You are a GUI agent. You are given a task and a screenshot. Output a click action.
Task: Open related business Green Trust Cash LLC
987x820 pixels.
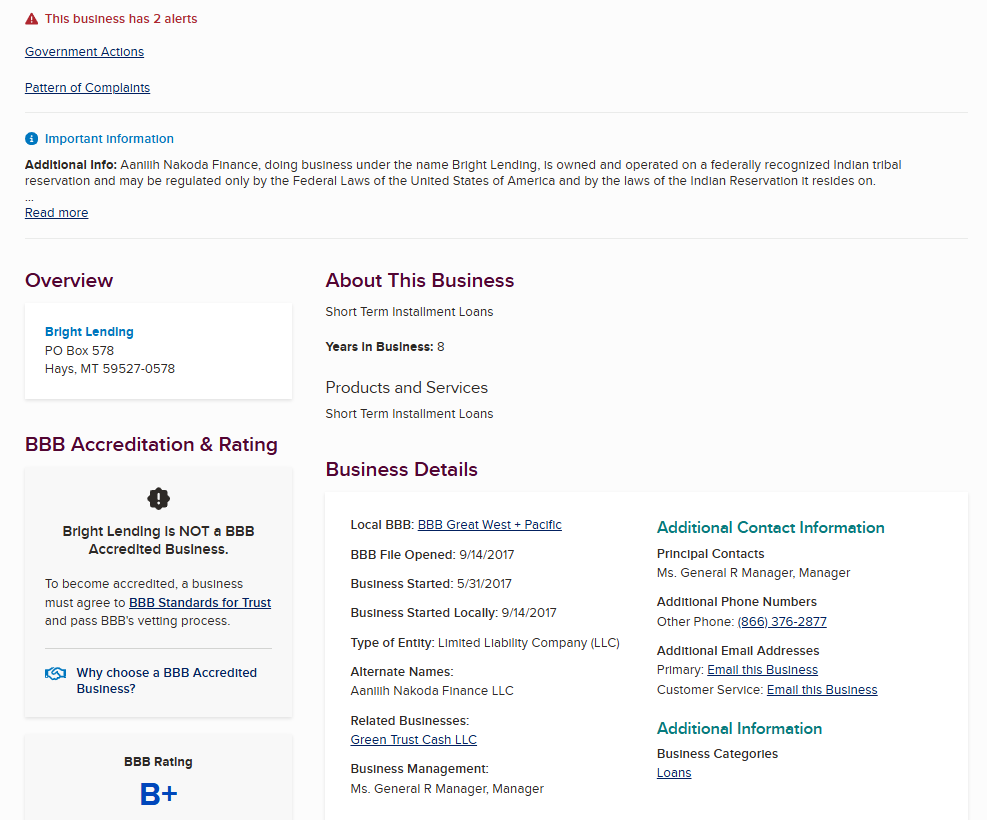pos(414,739)
